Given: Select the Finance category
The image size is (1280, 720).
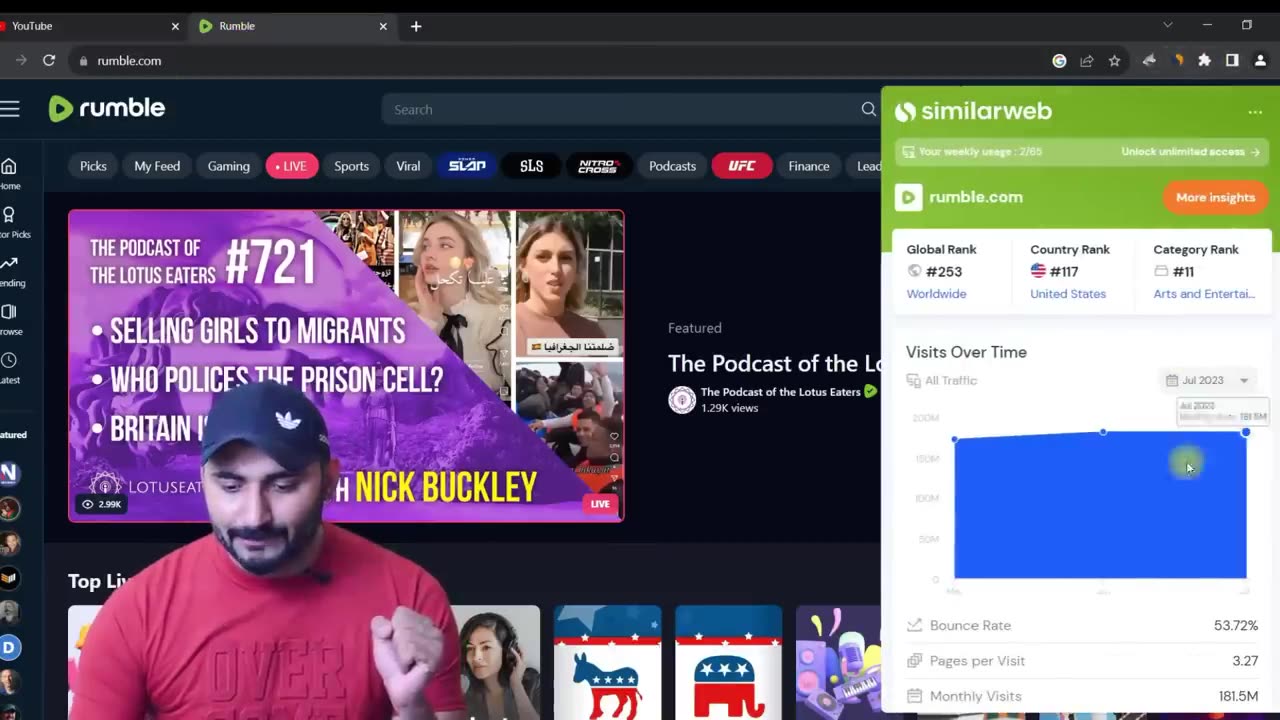Looking at the screenshot, I should (809, 166).
